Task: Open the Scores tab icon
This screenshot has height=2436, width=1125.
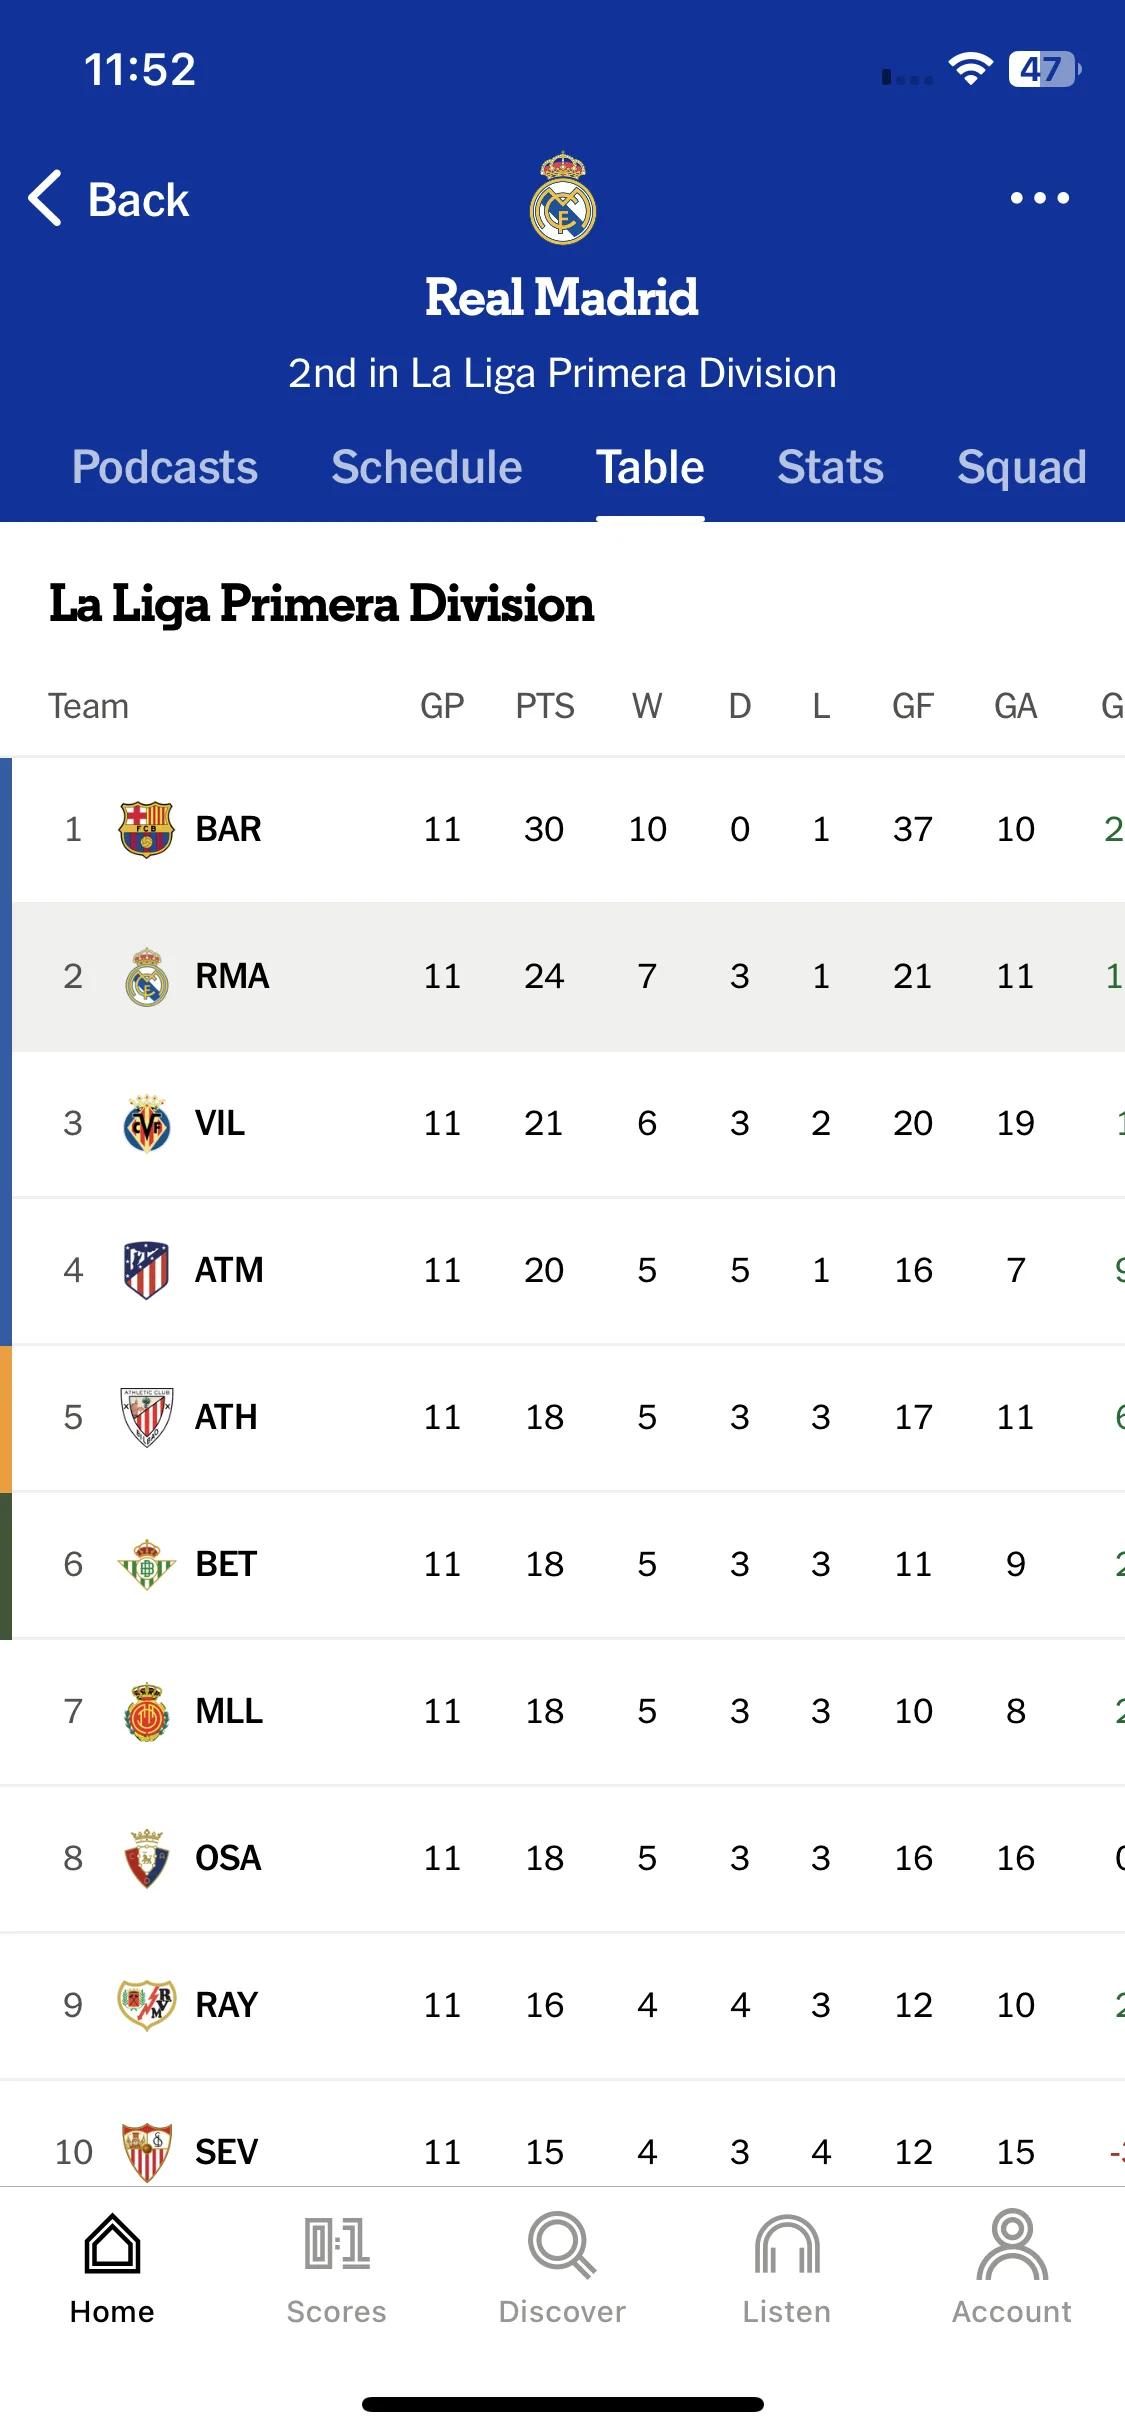Action: [x=337, y=2244]
